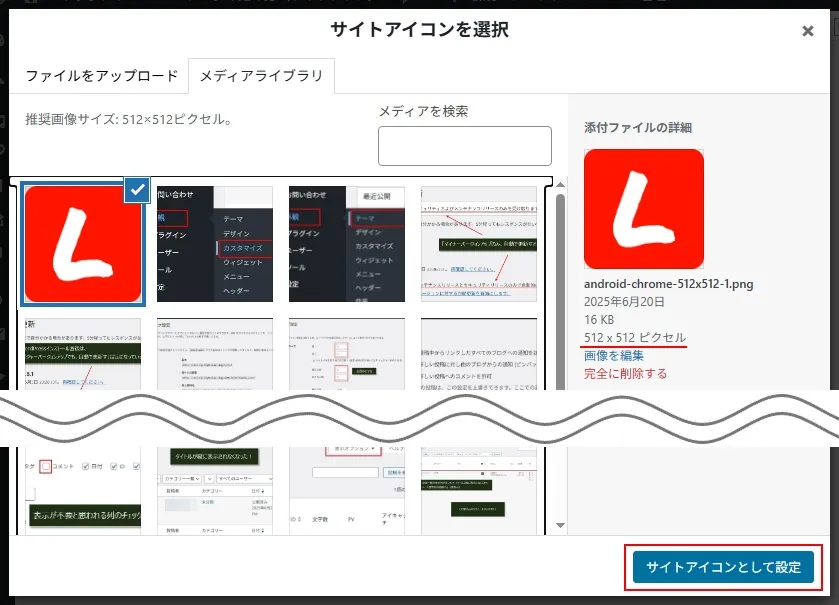Choose the thumbnail showing the テーマ menu highlighted
The height and width of the screenshot is (605, 839).
(x=347, y=244)
